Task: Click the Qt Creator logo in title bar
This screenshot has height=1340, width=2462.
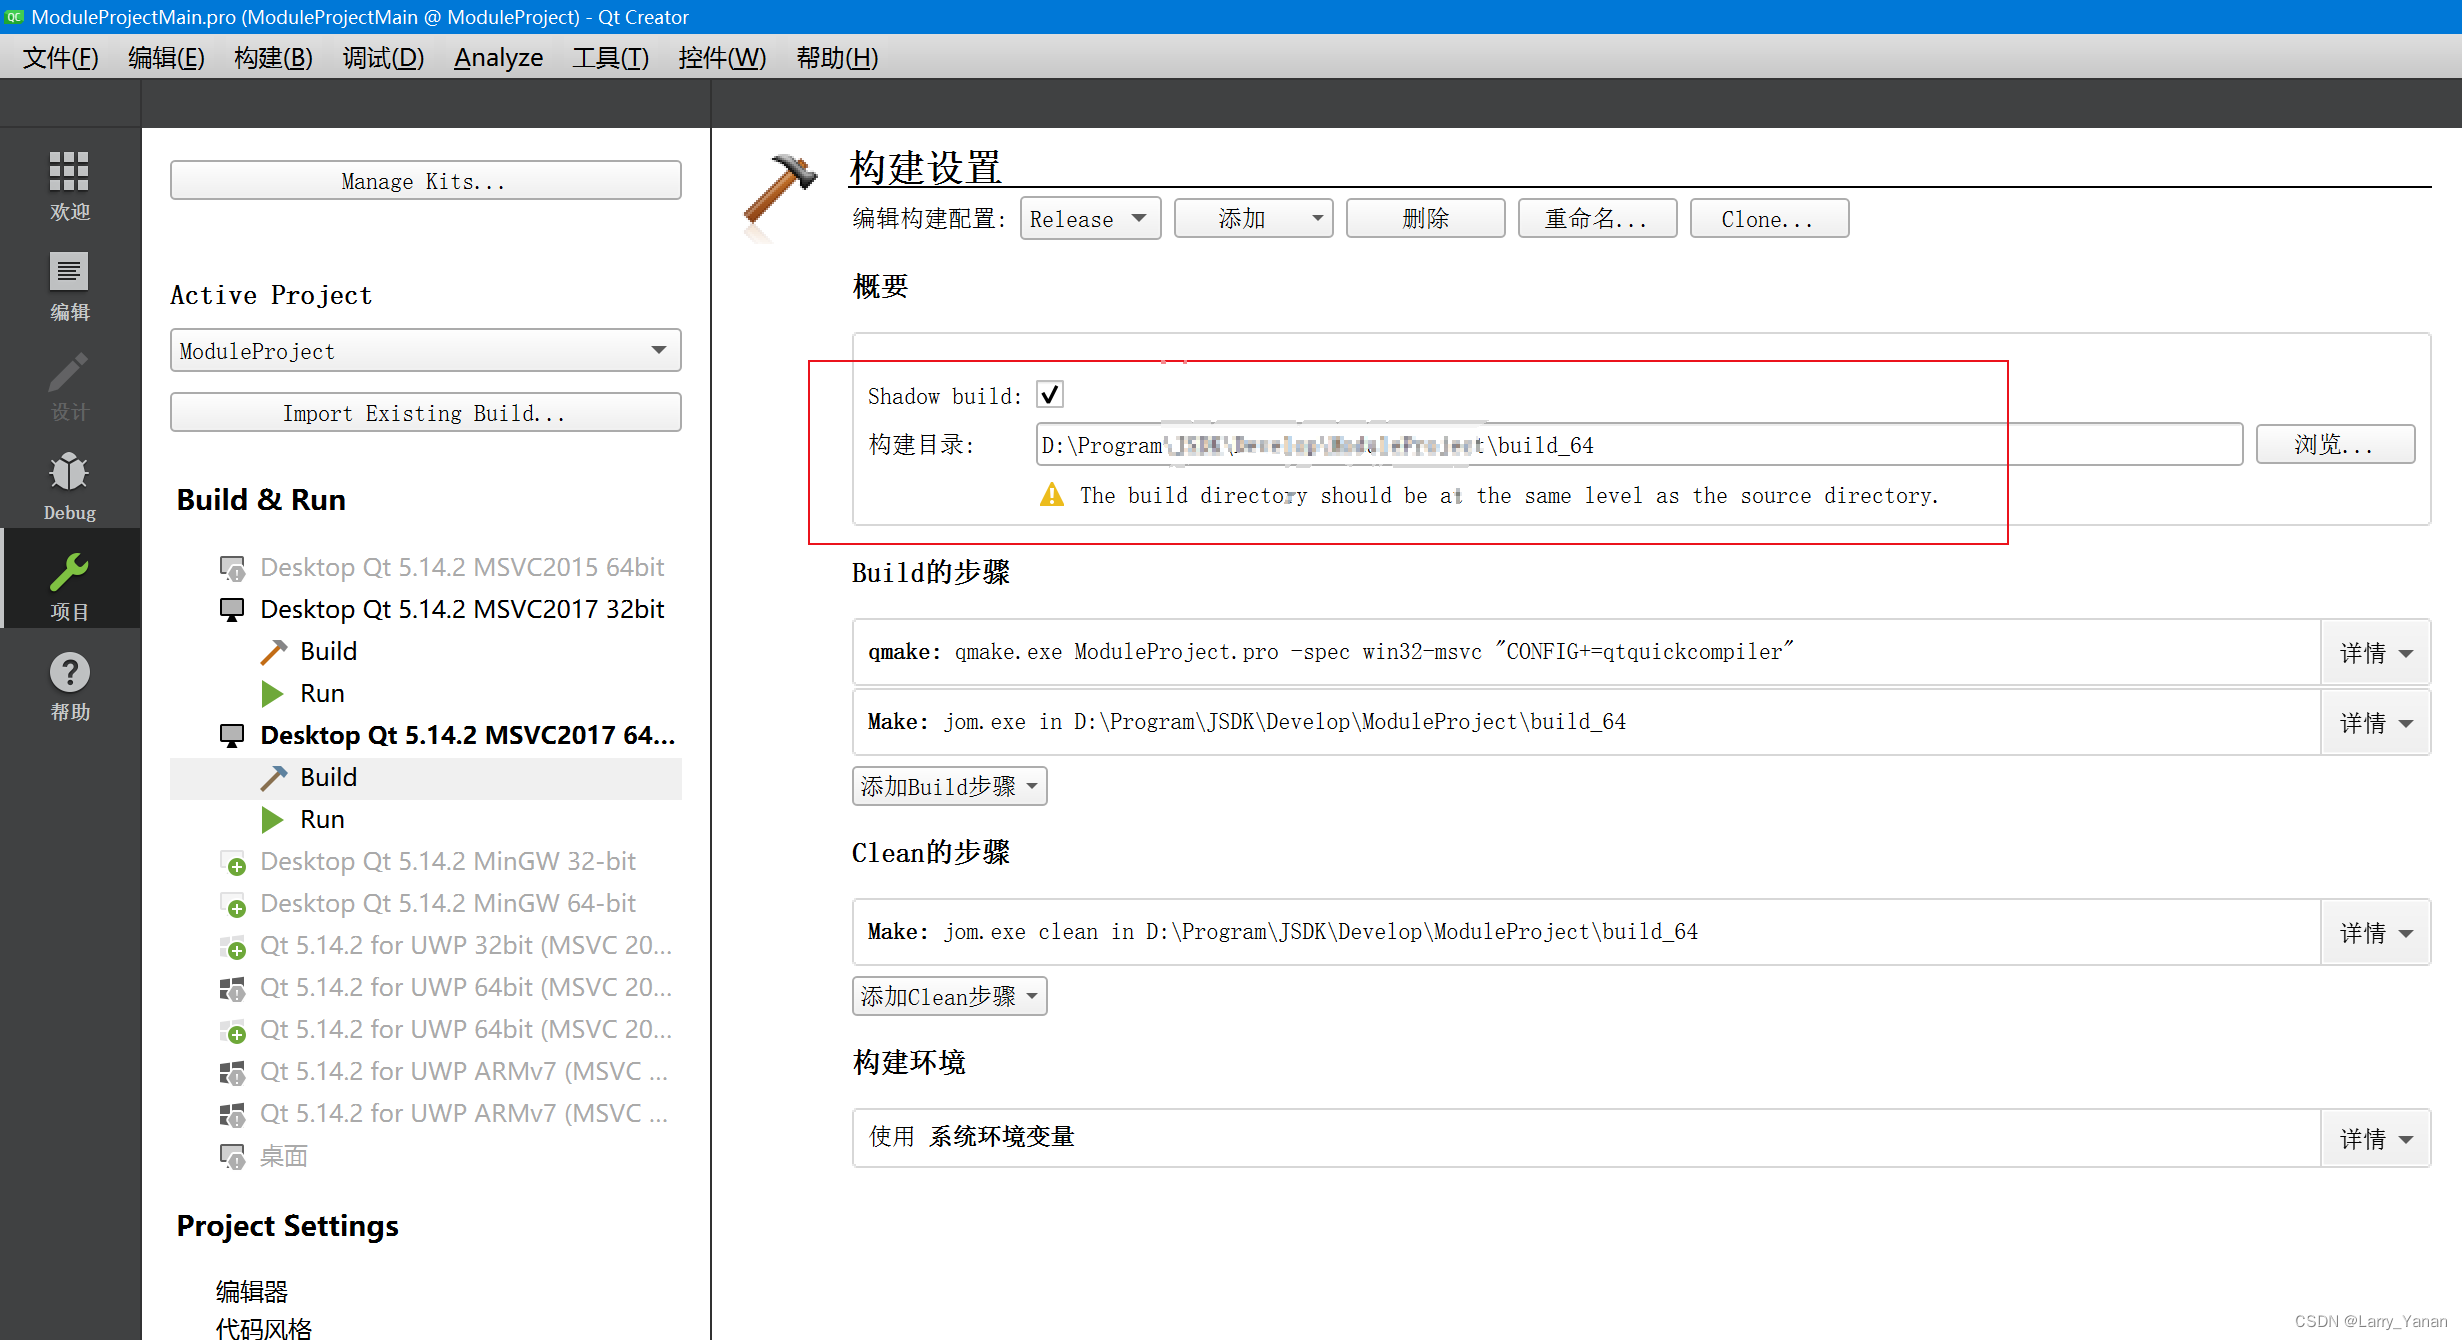Action: click(14, 16)
